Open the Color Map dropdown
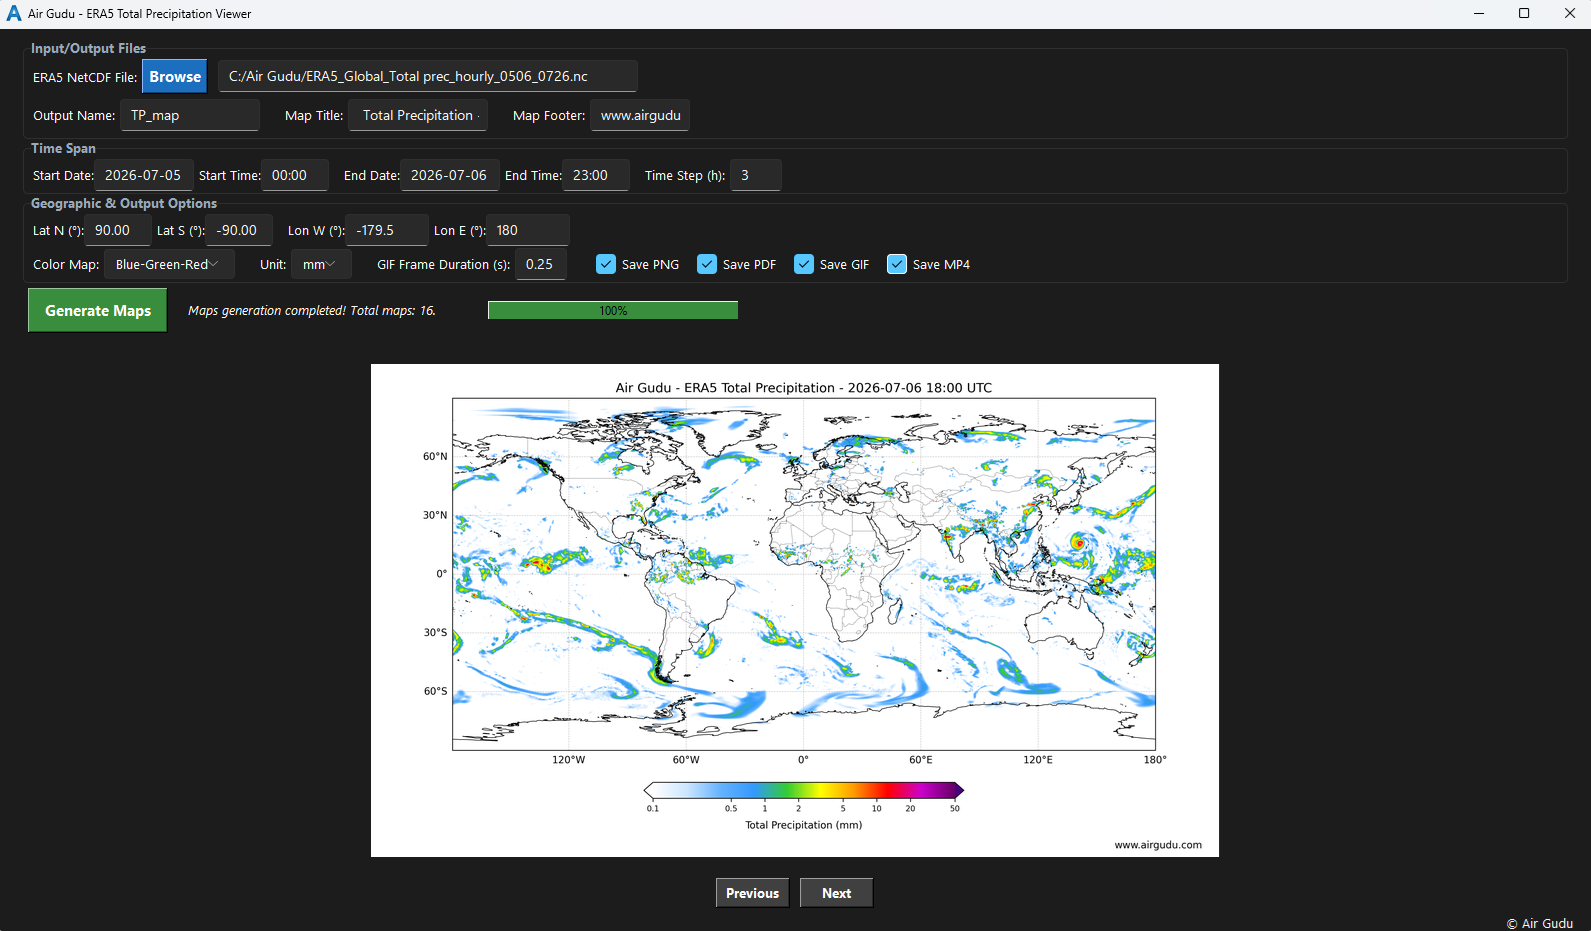 169,264
